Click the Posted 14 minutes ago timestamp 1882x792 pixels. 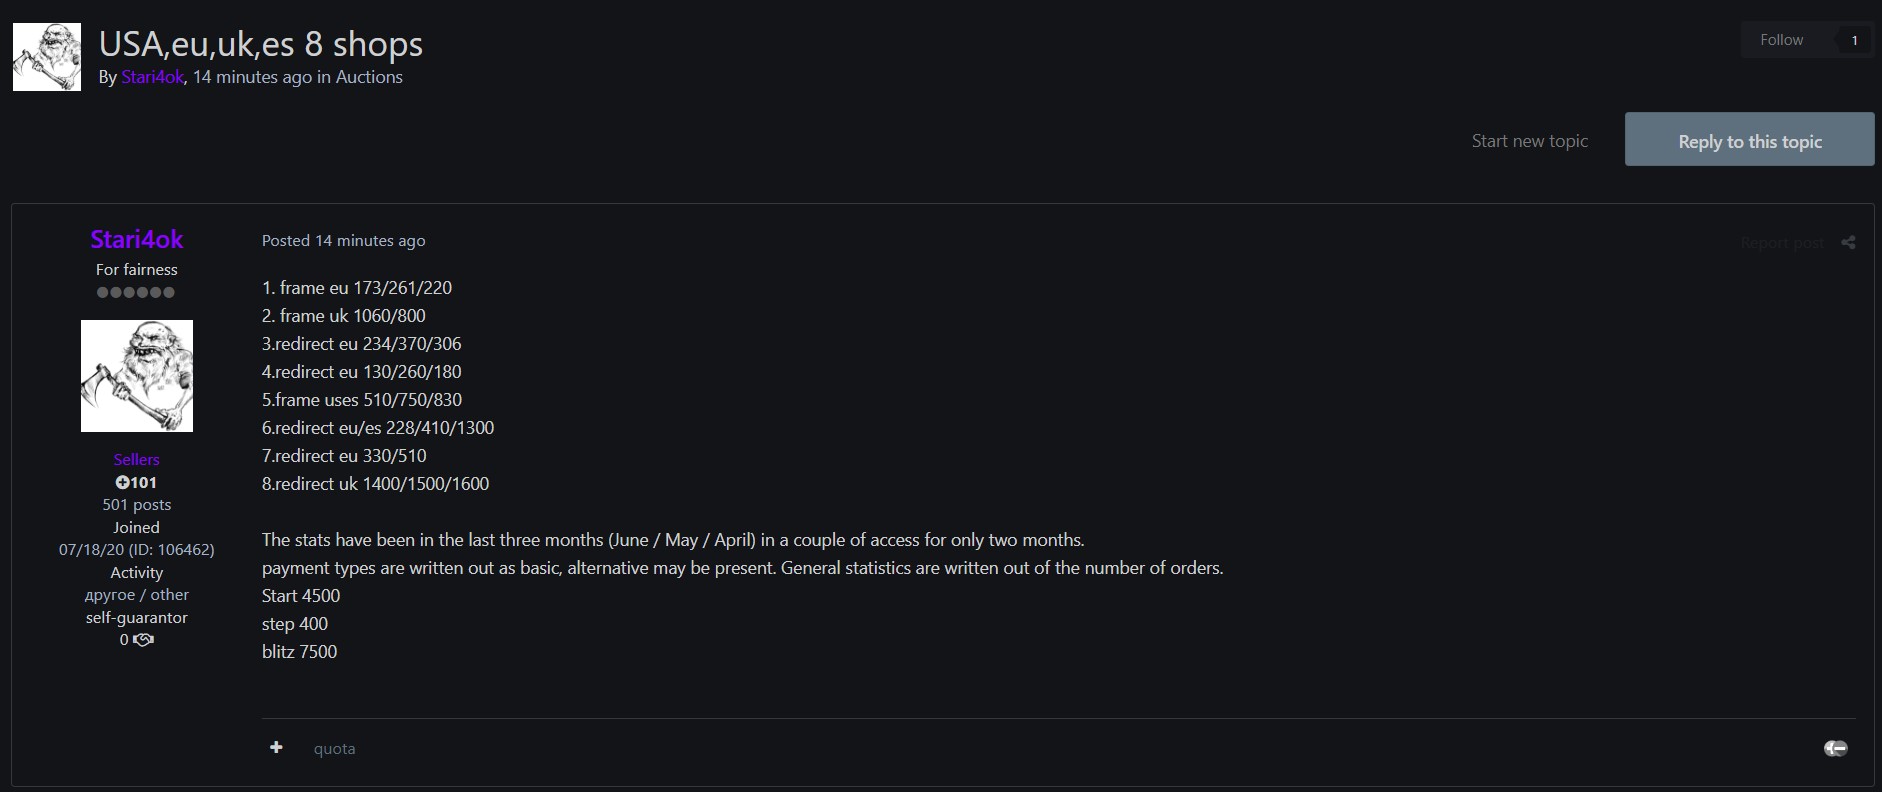tap(343, 240)
